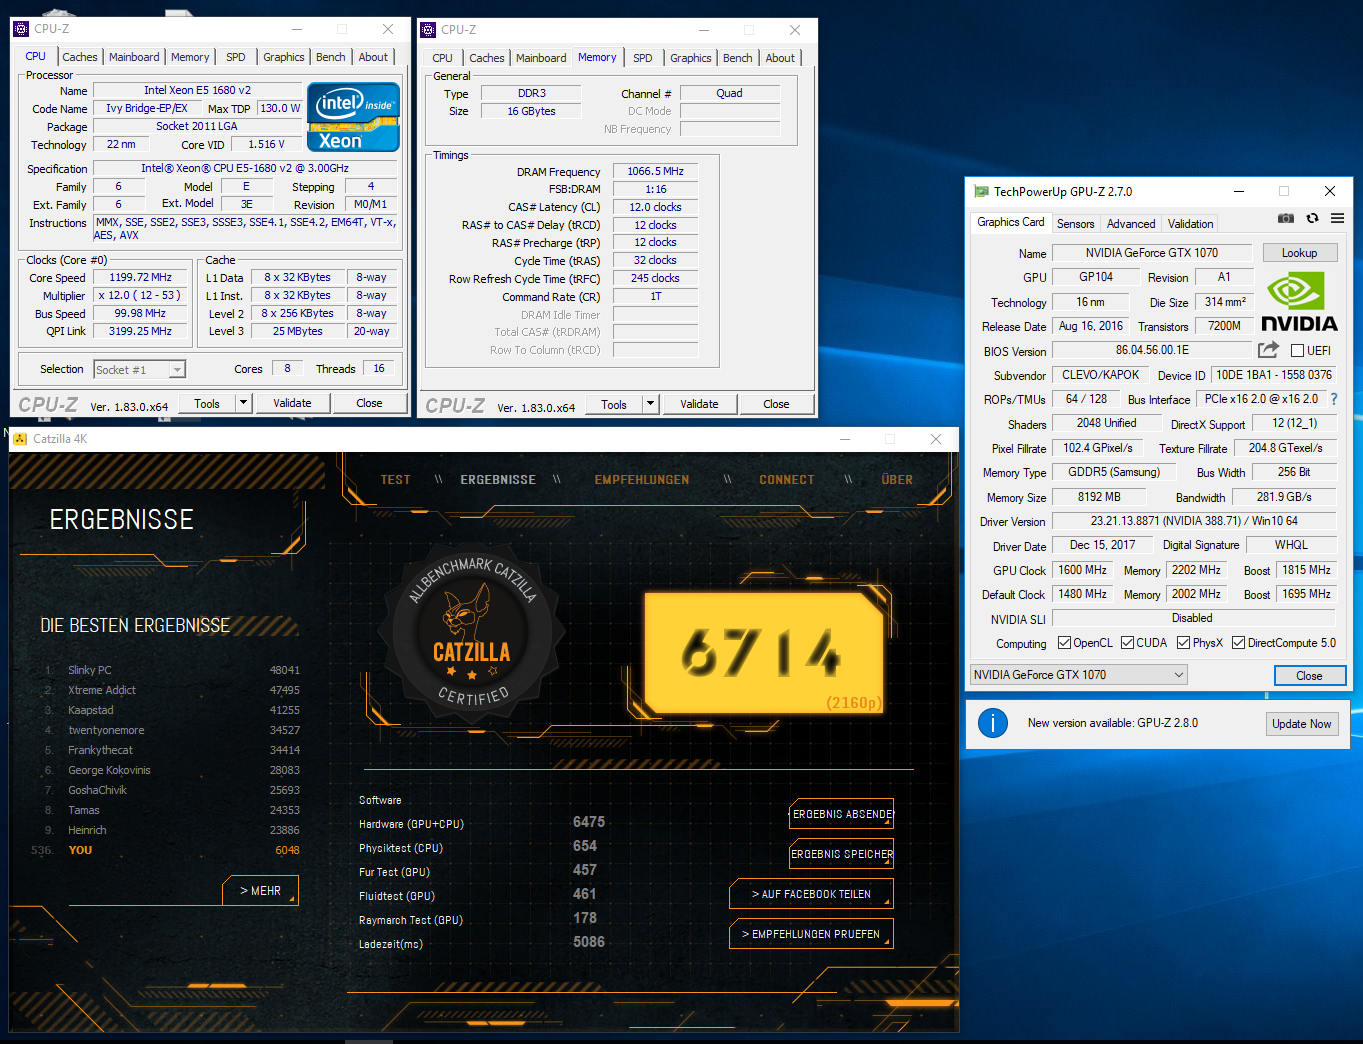This screenshot has width=1363, height=1044.
Task: Open the ÜBER tab in Catzilla
Action: (897, 480)
